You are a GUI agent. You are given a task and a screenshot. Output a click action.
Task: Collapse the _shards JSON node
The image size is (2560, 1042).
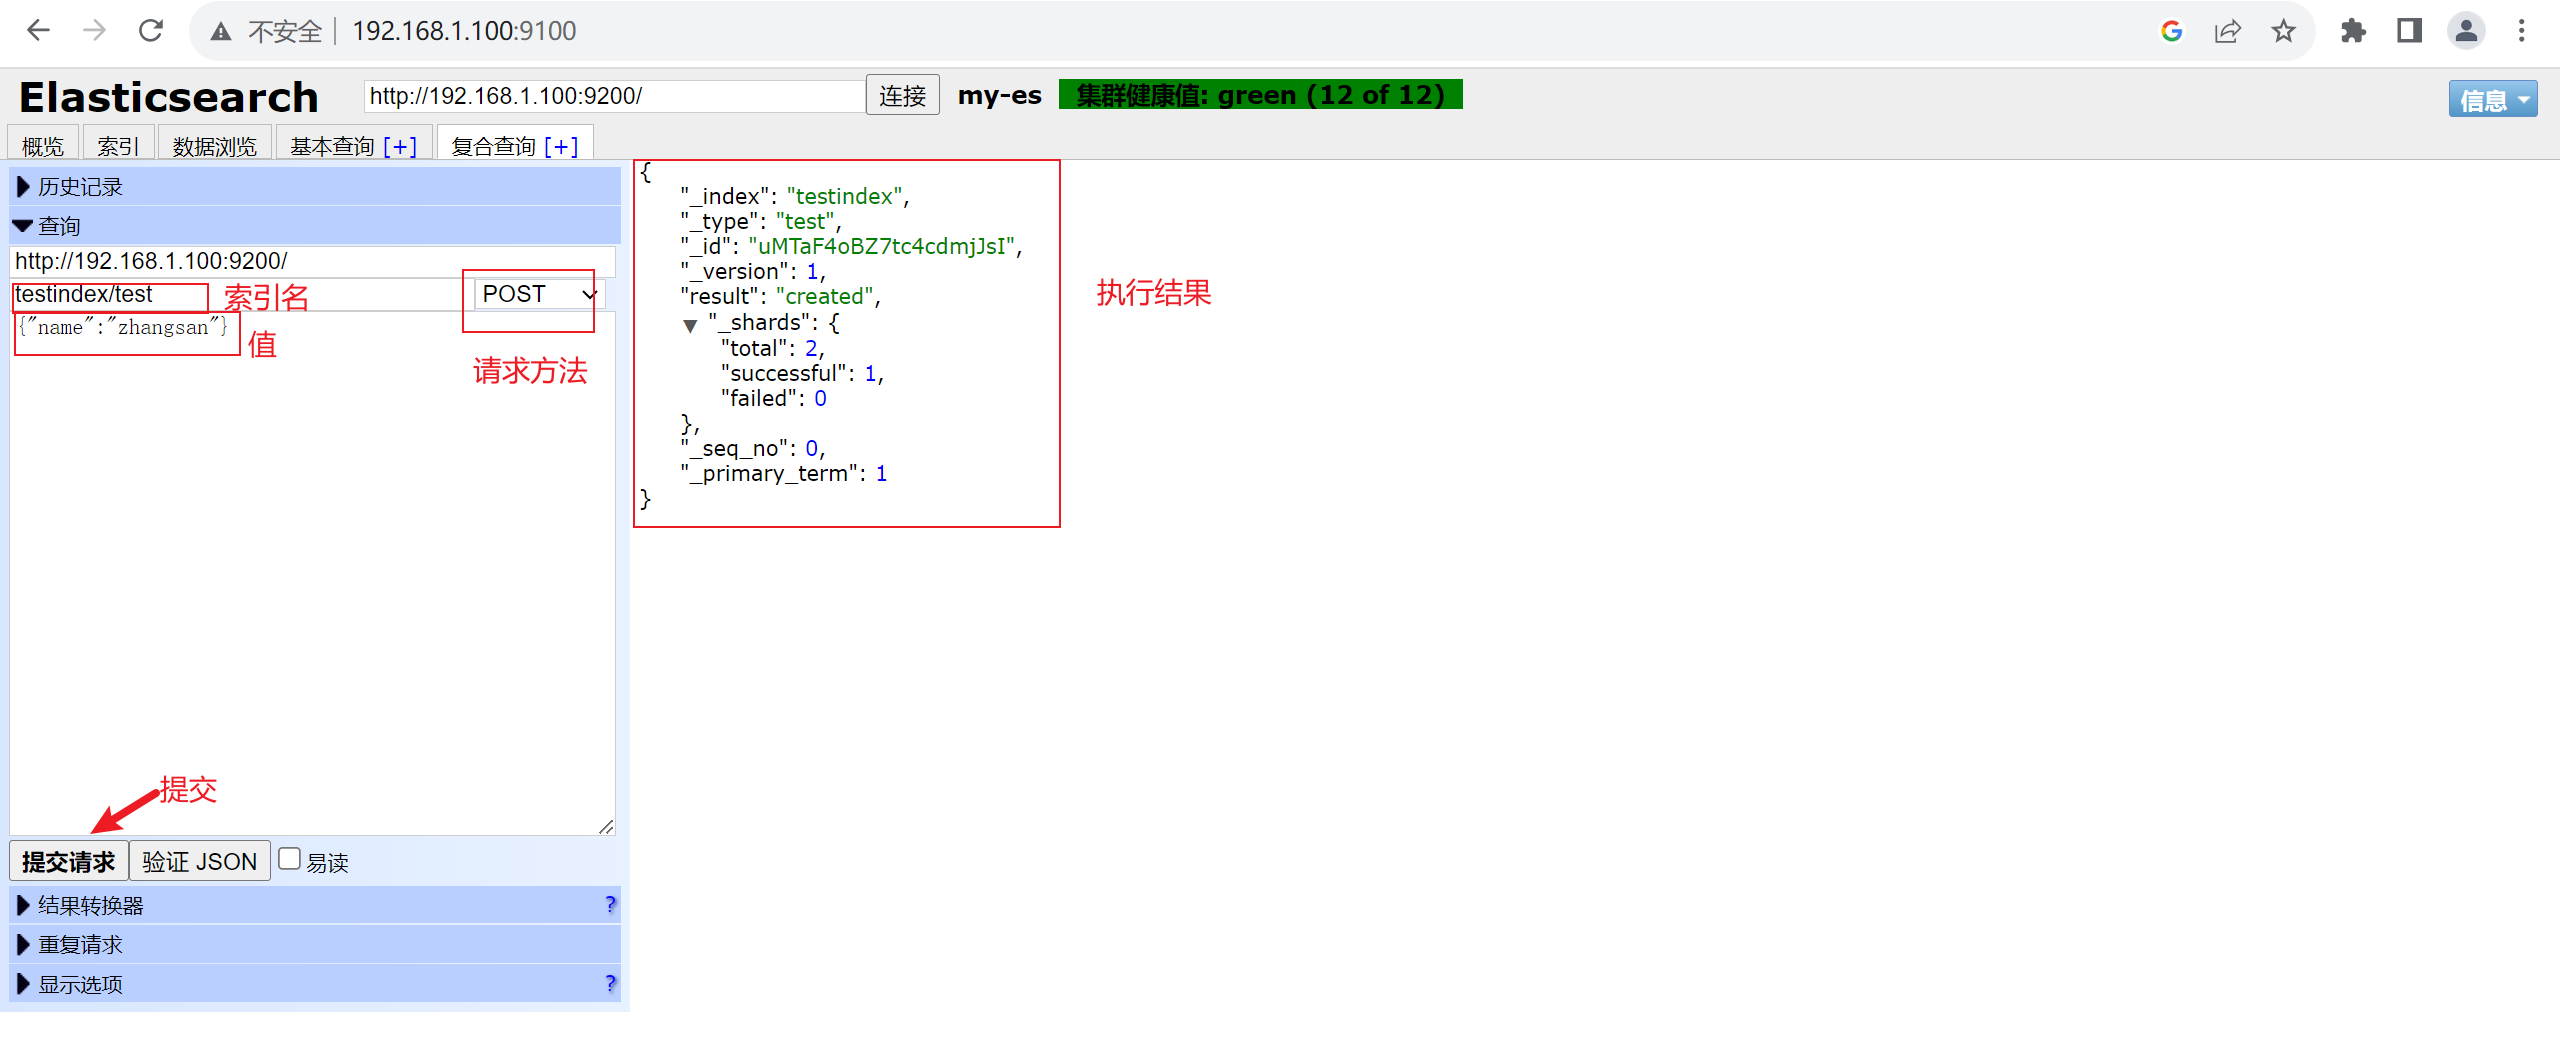690,324
